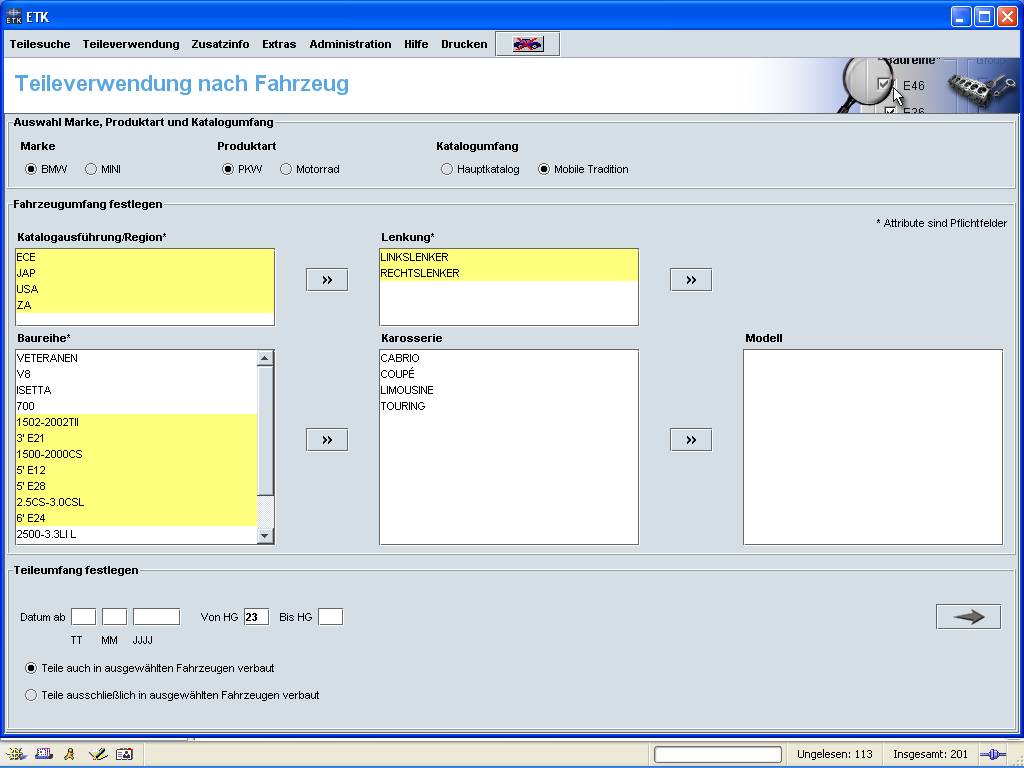Select LIMOUSINE in Karosserie list
The height and width of the screenshot is (768, 1024).
point(508,390)
